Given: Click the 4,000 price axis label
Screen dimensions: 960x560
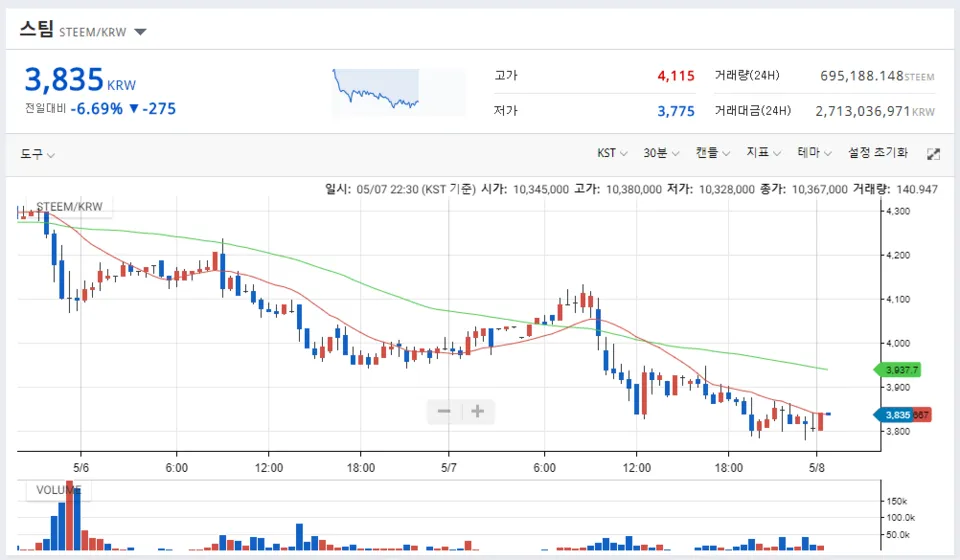Looking at the screenshot, I should 898,343.
